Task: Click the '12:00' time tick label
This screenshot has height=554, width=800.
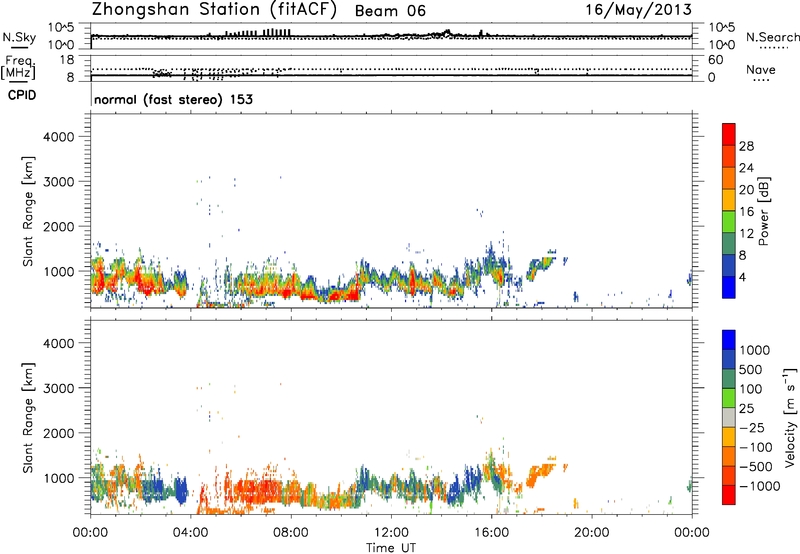Action: (391, 533)
